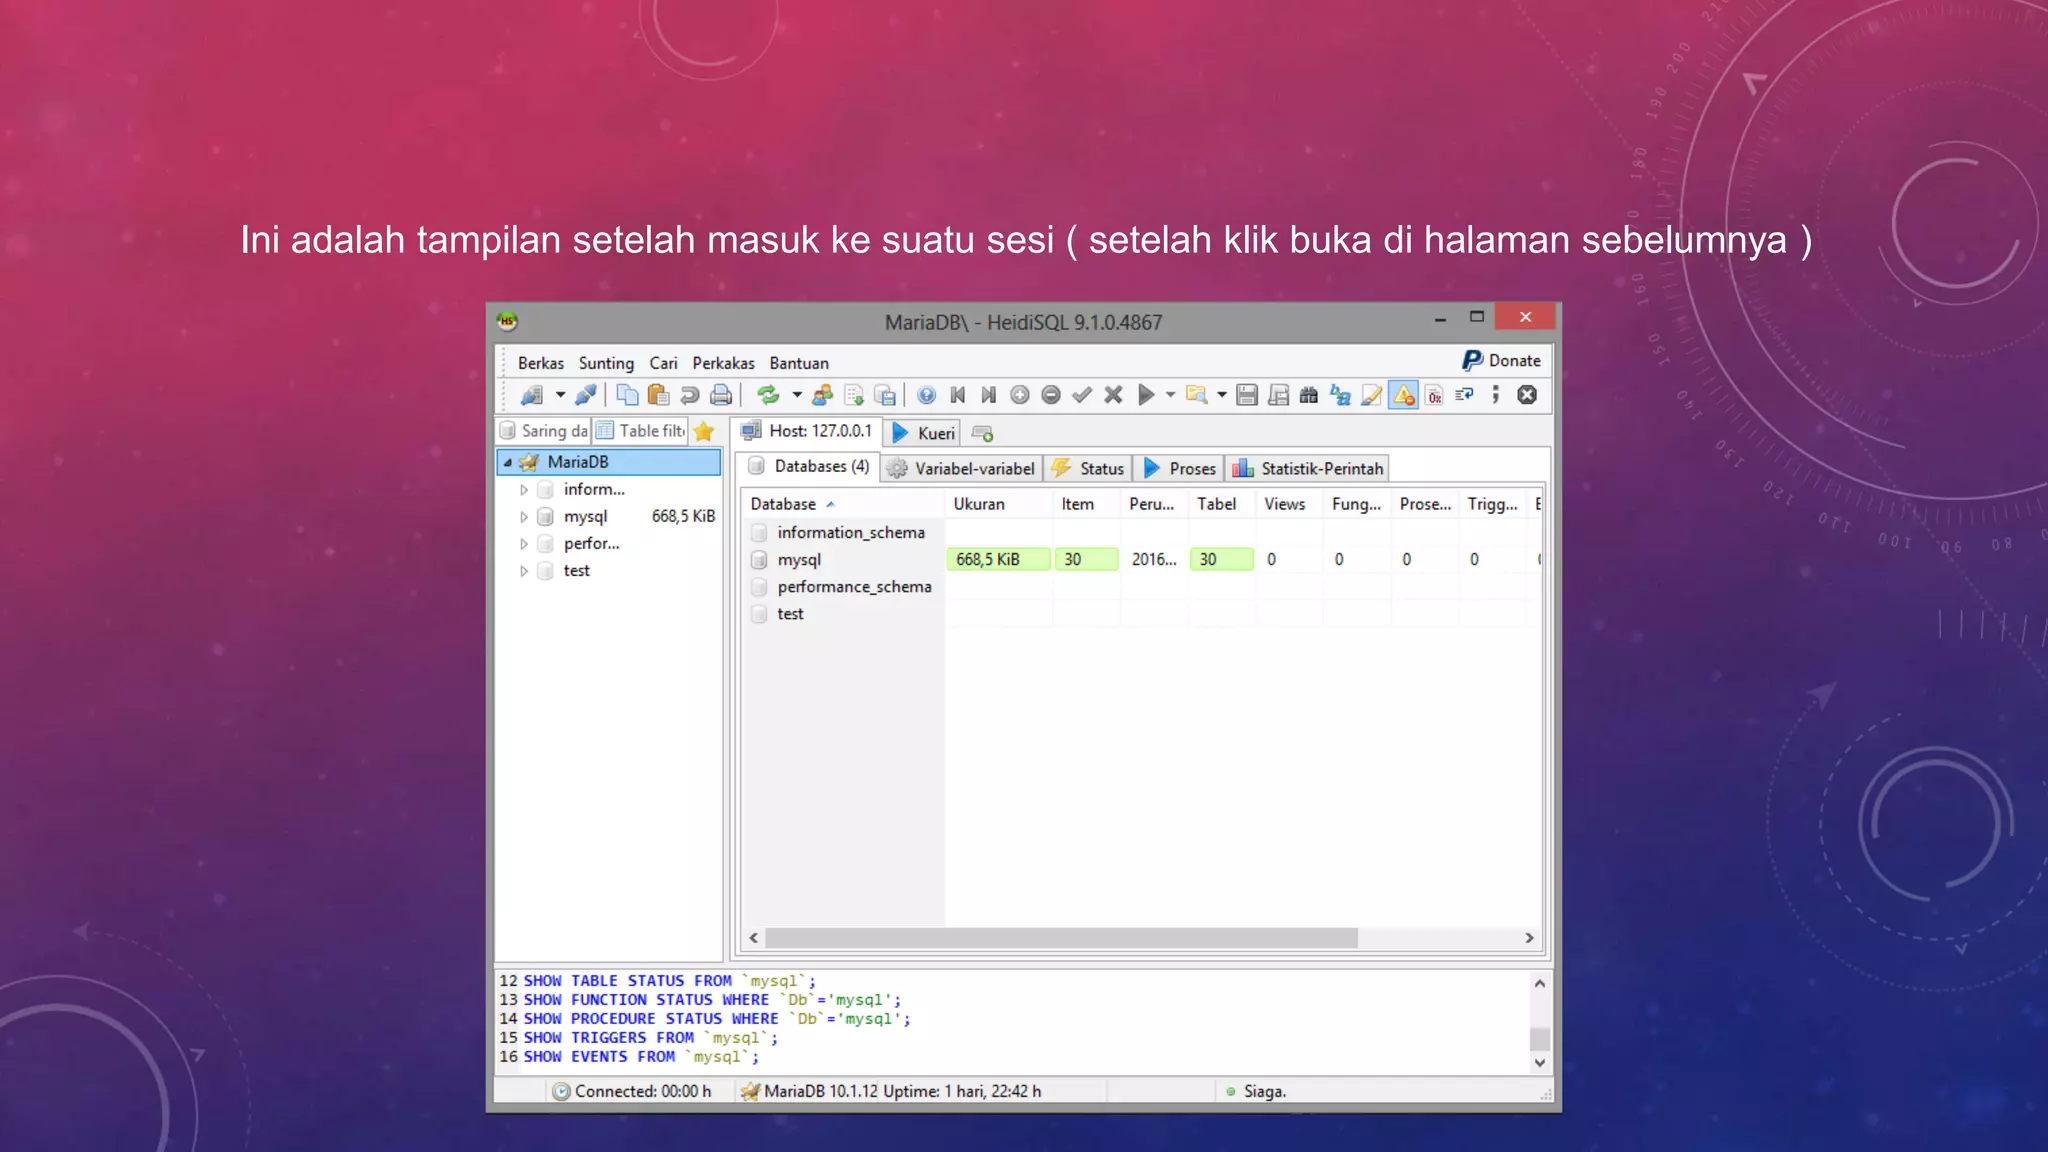Open the Statistik-Perintah tab
This screenshot has width=2048, height=1152.
point(1308,468)
